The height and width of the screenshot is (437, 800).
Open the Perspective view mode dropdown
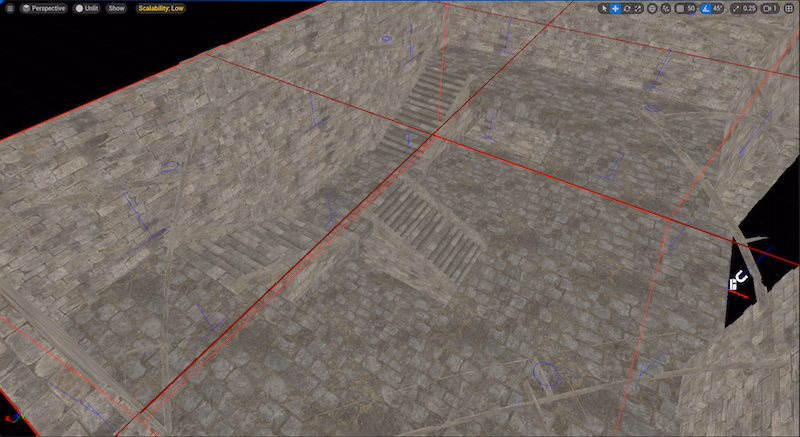pyautogui.click(x=43, y=8)
